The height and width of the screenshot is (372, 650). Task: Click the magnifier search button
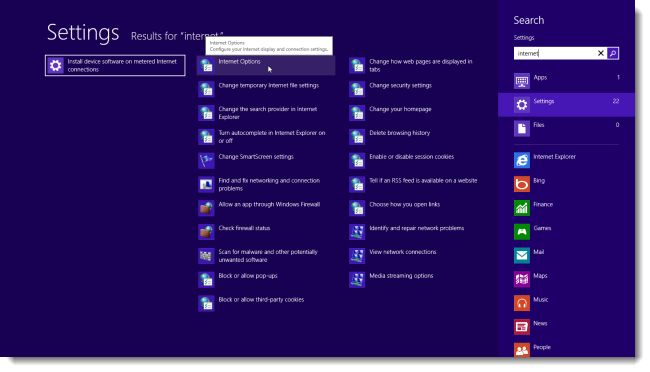[613, 53]
